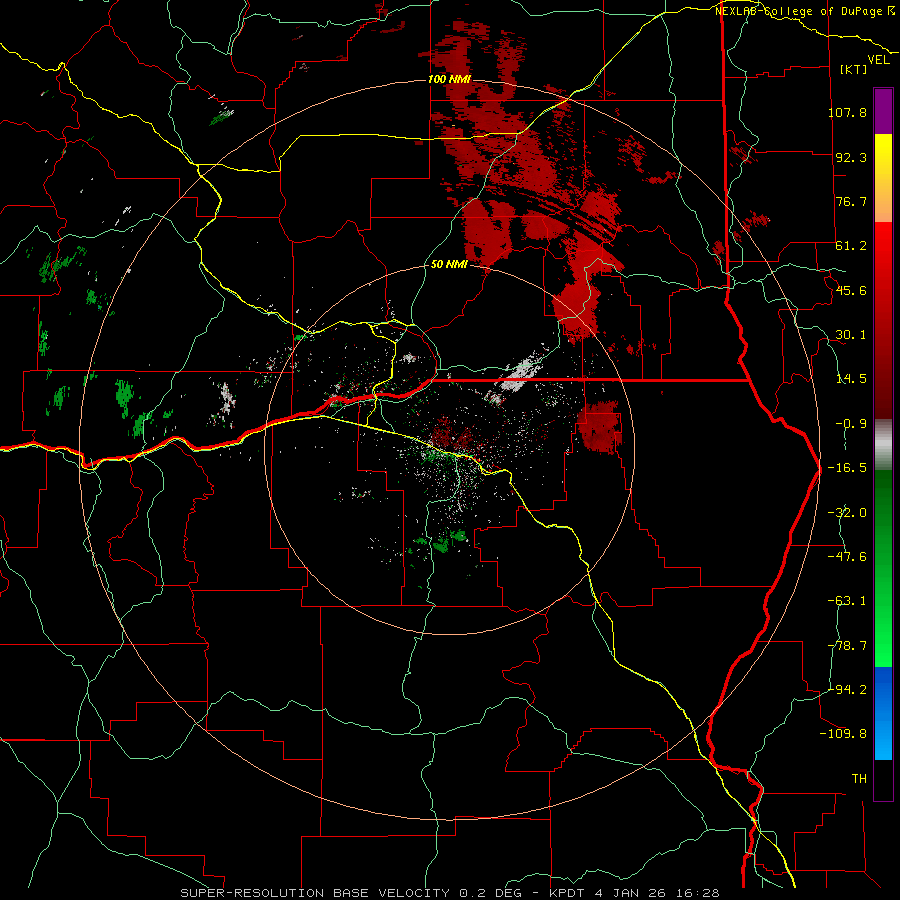
Task: Click the -0.9 legend value
Action: [x=851, y=424]
